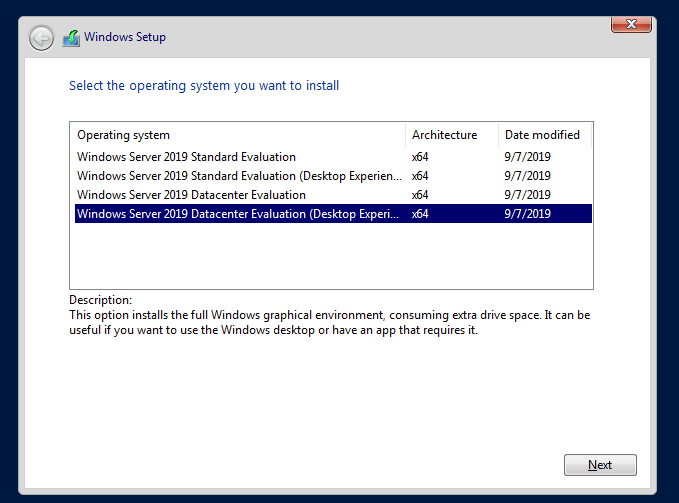The image size is (679, 503).
Task: Click the Description label
Action: pyautogui.click(x=100, y=300)
